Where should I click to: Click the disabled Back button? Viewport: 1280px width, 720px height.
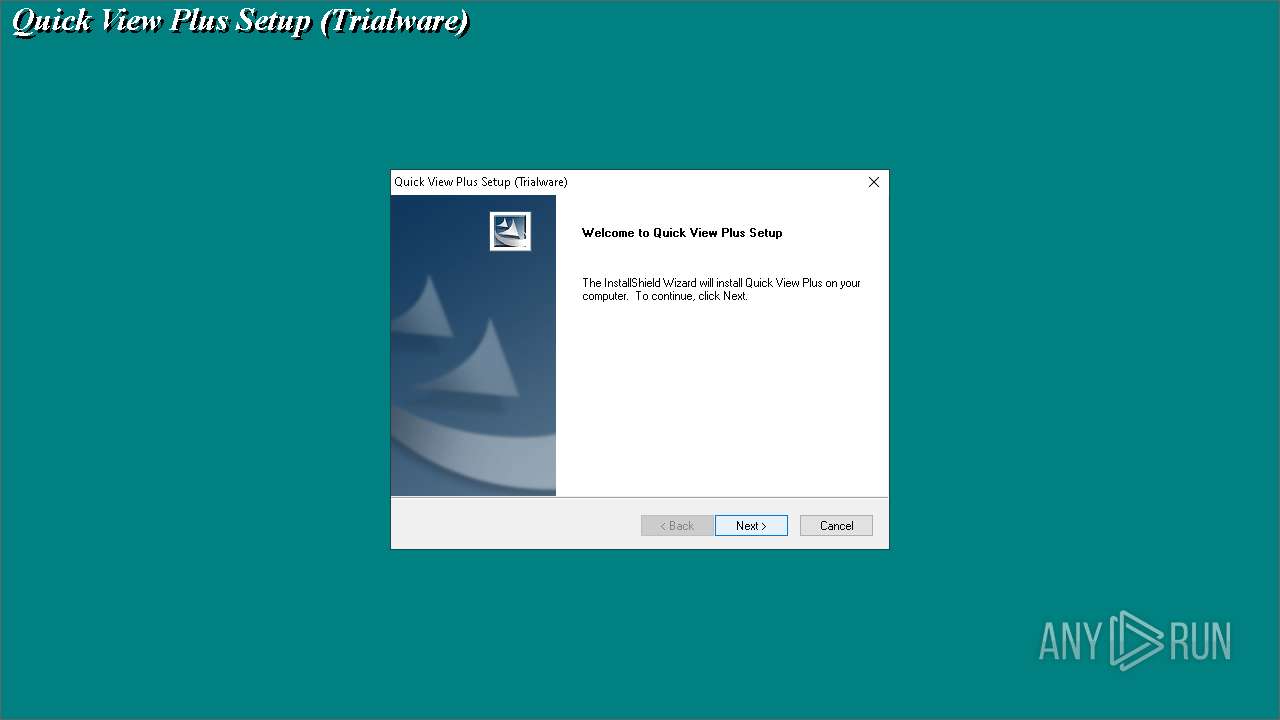(677, 526)
